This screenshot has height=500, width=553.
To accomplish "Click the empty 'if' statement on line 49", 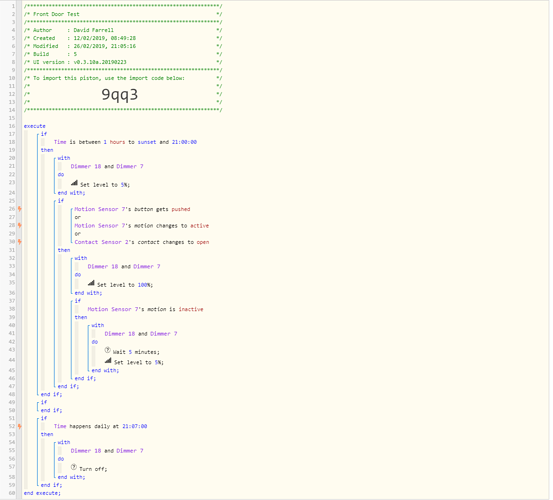I will 44,402.
